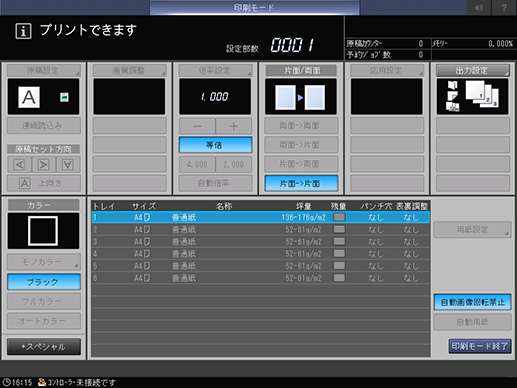Select tray 3 row in paper list
Image resolution: width=517 pixels, height=388 pixels.
click(x=260, y=242)
